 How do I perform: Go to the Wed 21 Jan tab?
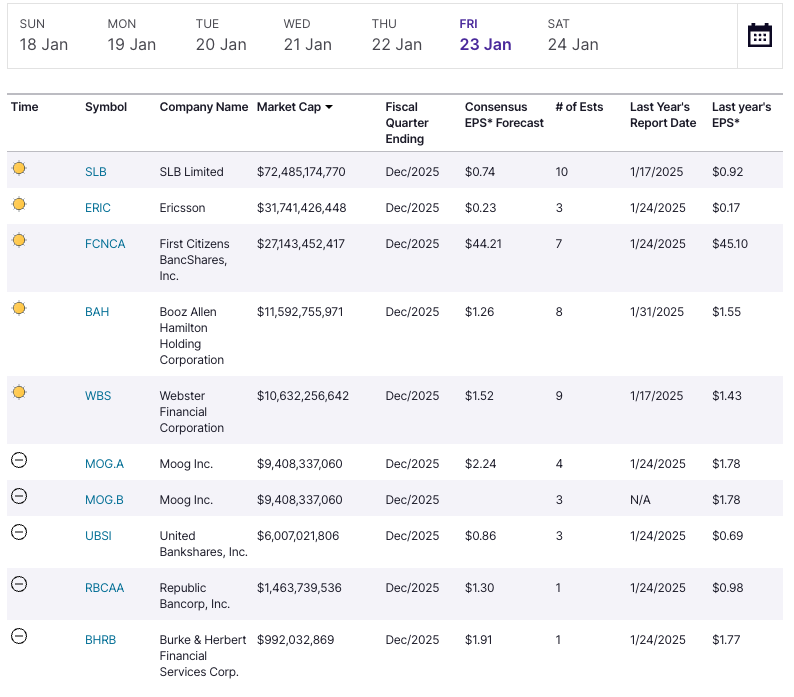pos(307,35)
